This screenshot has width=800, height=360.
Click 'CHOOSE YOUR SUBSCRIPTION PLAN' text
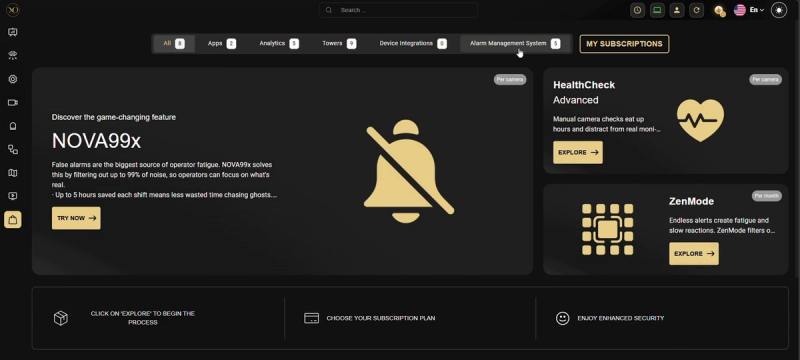[381, 318]
